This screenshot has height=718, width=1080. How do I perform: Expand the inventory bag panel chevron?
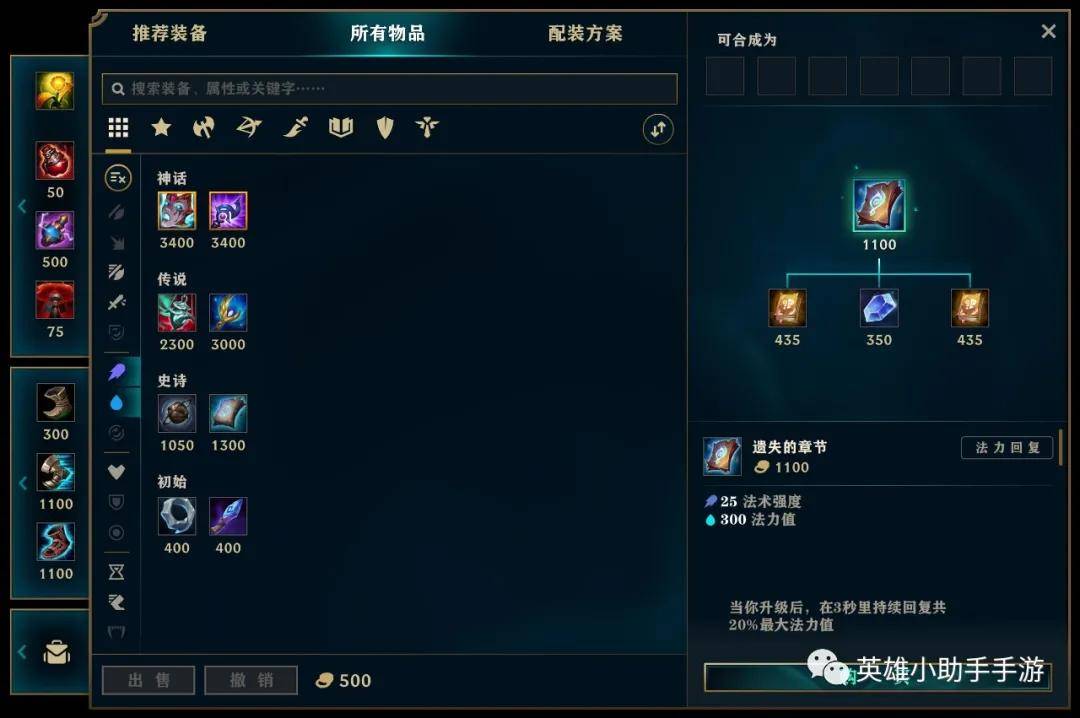tap(22, 651)
